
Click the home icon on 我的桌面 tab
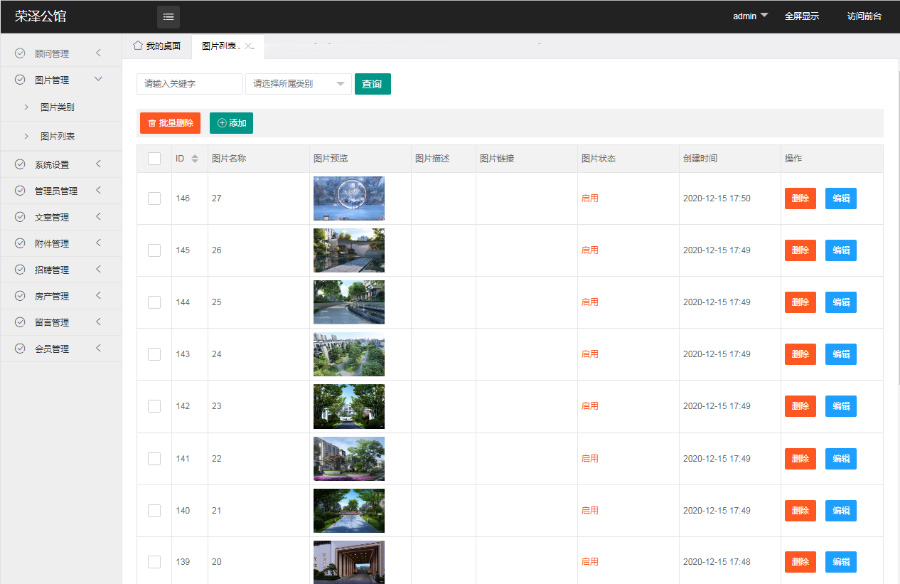coord(138,46)
